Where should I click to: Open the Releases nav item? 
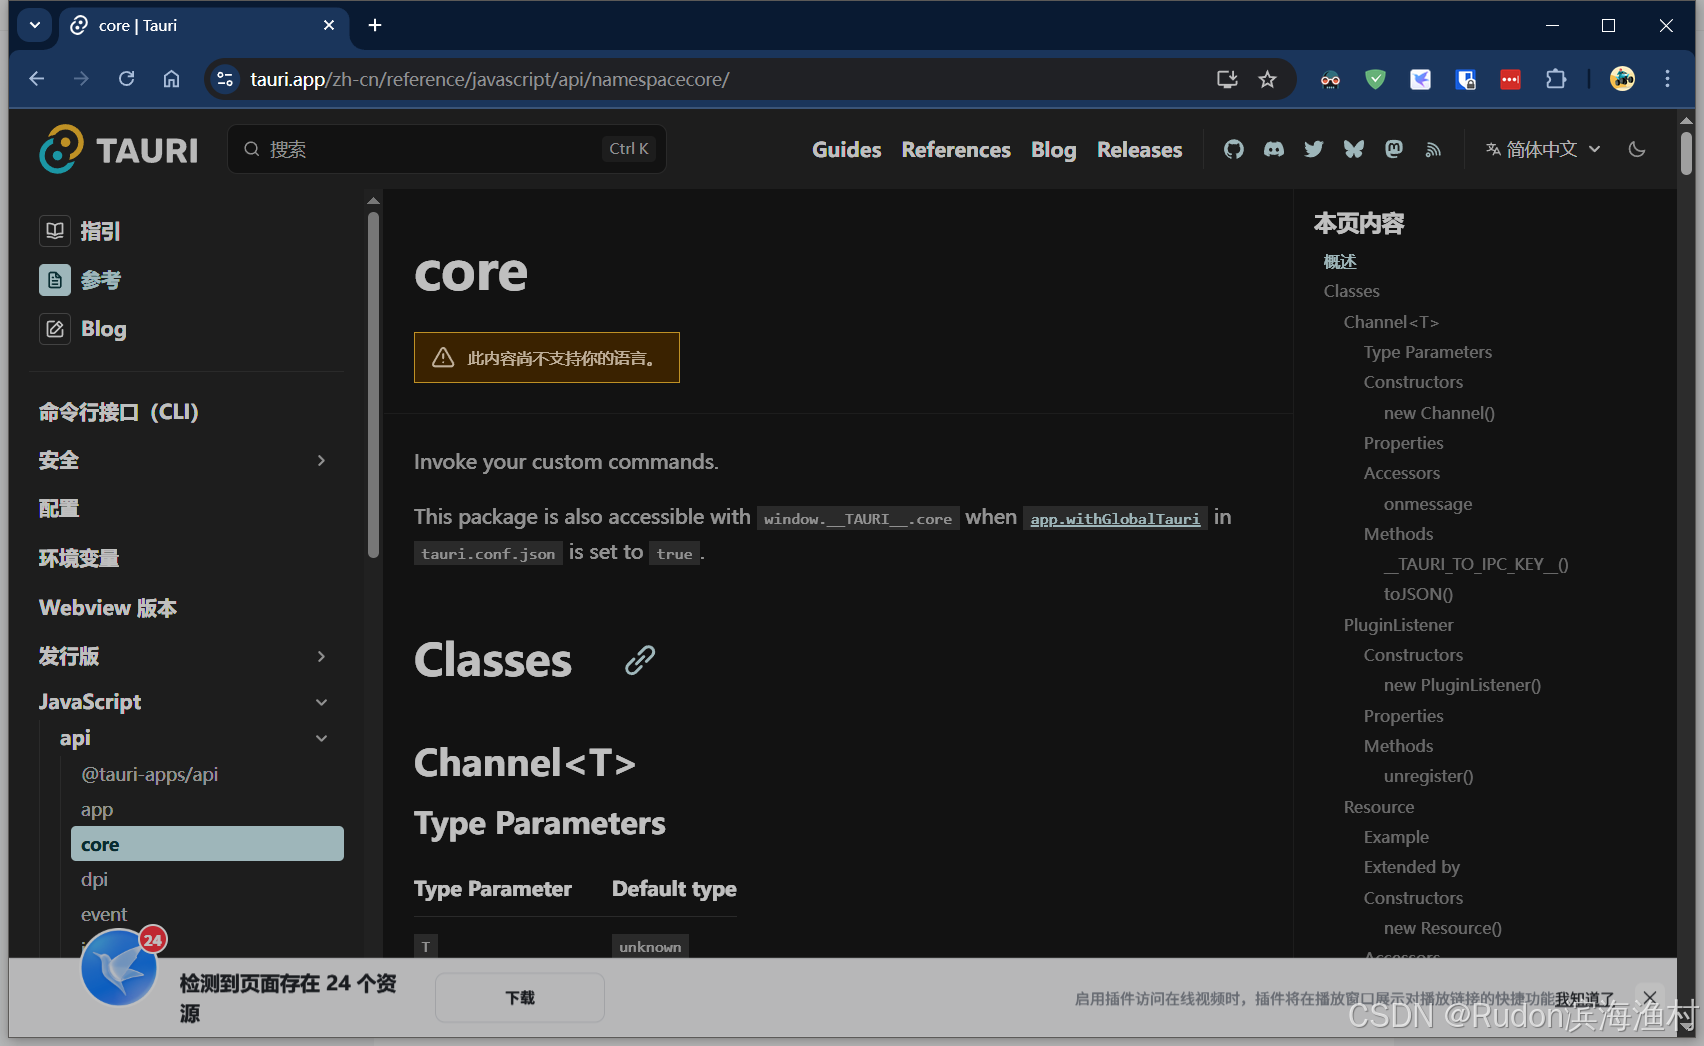click(x=1139, y=149)
